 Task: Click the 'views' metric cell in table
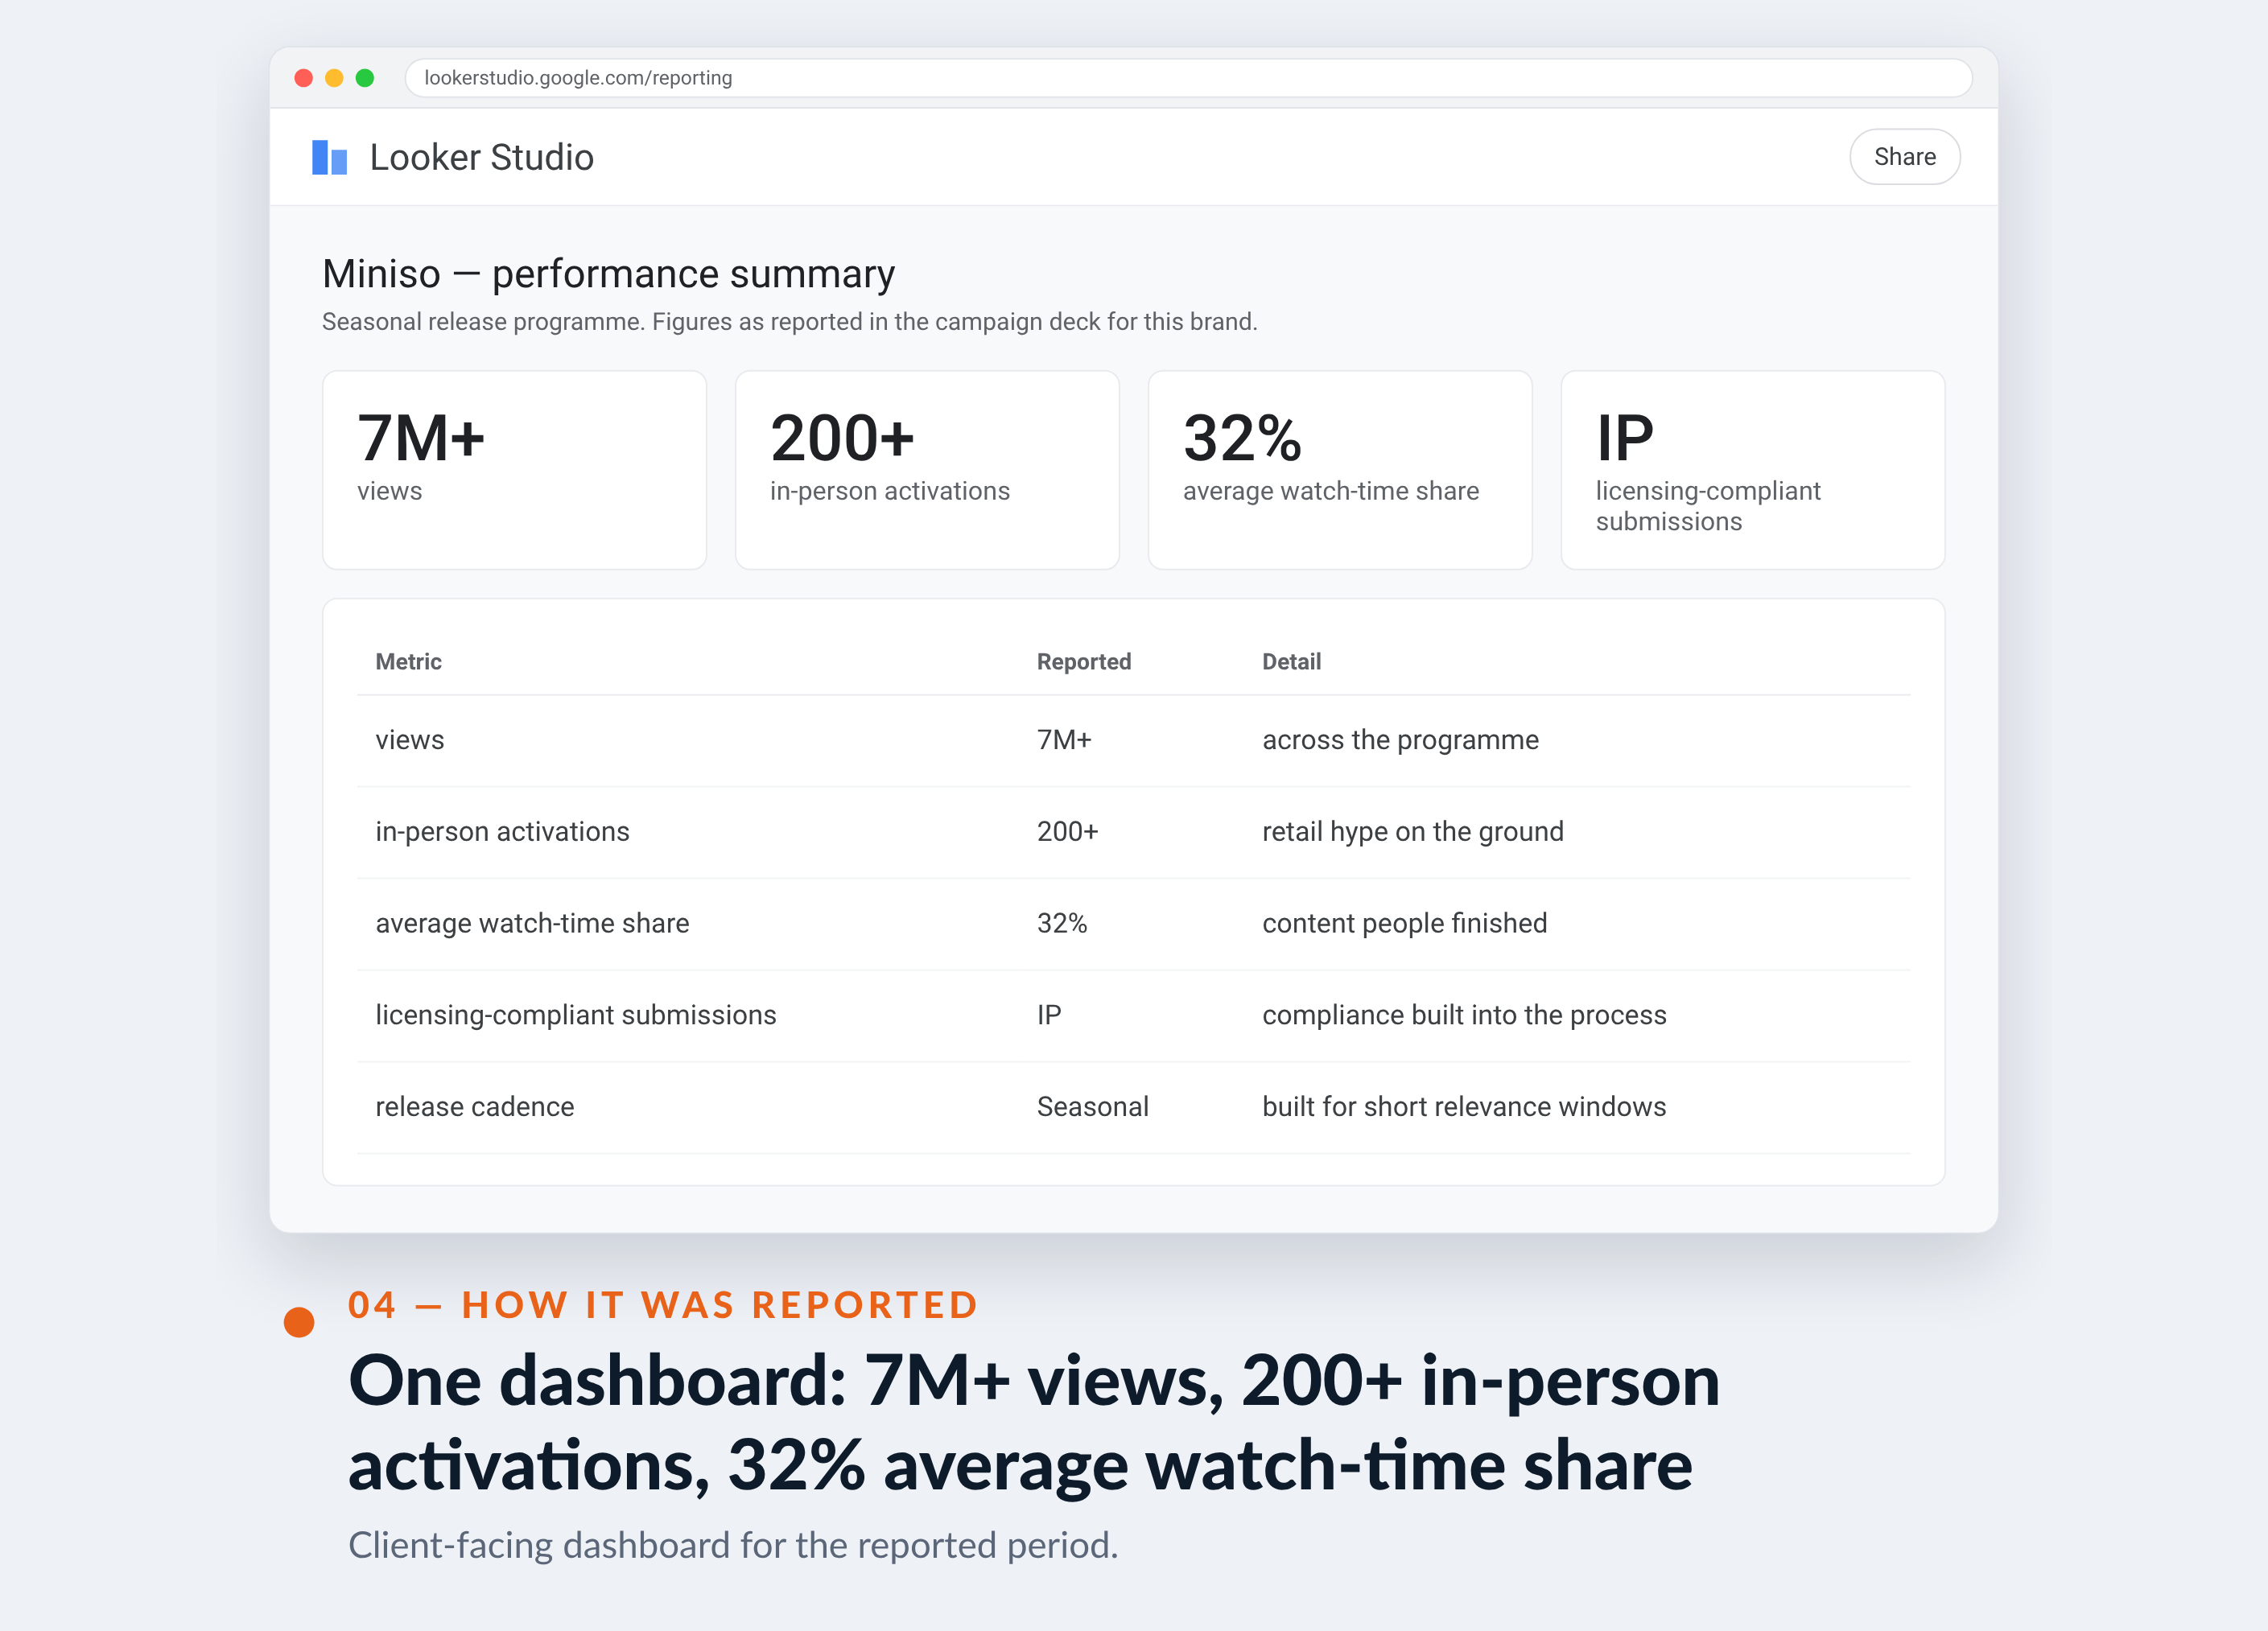click(409, 740)
